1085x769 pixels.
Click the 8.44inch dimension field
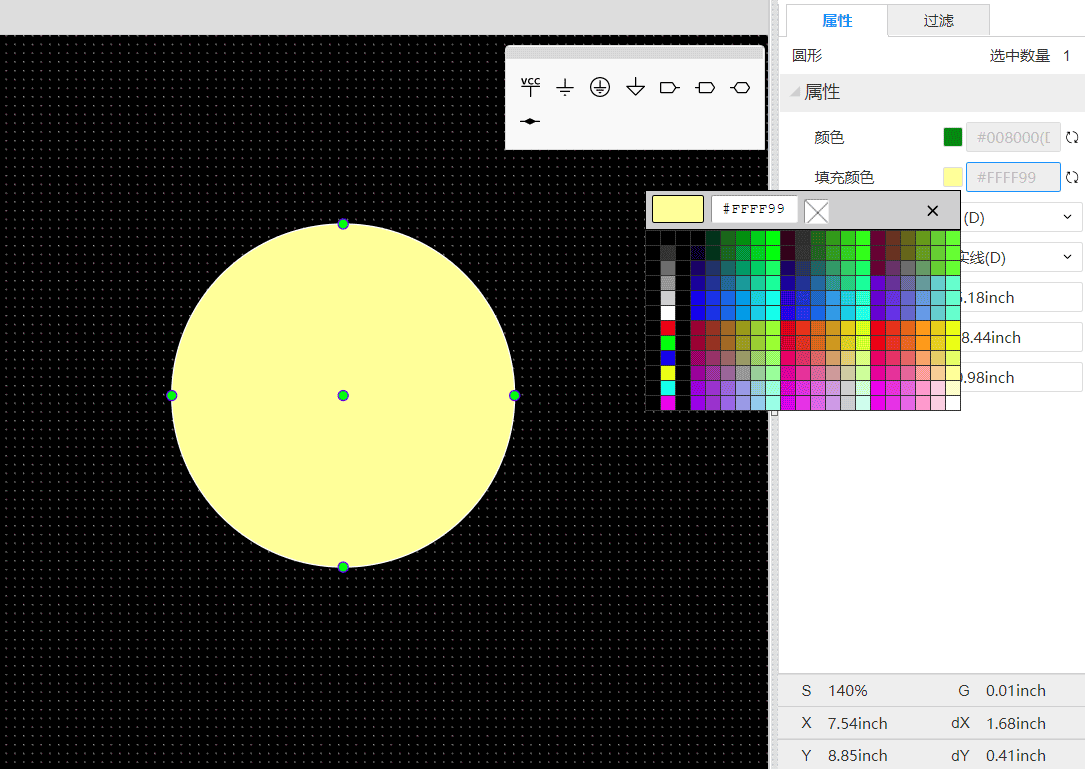click(x=1020, y=337)
